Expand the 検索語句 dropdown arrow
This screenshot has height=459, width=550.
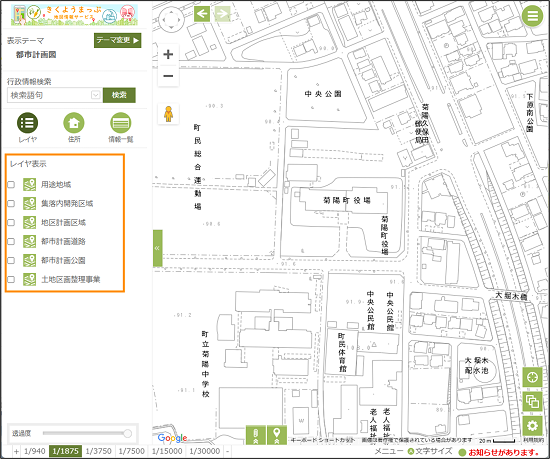(95, 95)
